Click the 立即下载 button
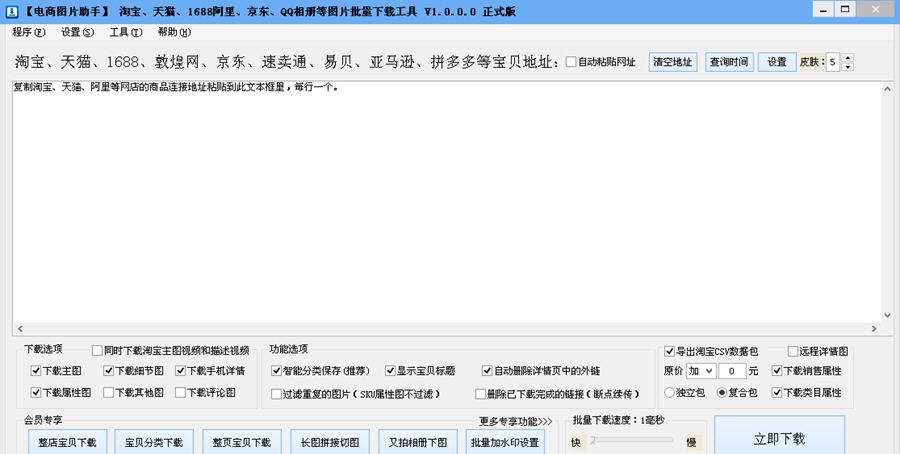900x454 pixels. 779,436
